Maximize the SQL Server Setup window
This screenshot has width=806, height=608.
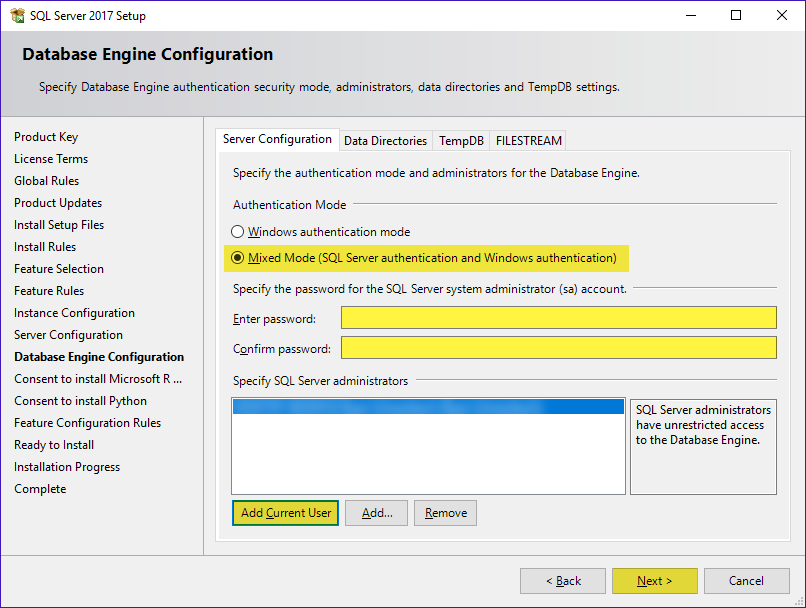736,15
